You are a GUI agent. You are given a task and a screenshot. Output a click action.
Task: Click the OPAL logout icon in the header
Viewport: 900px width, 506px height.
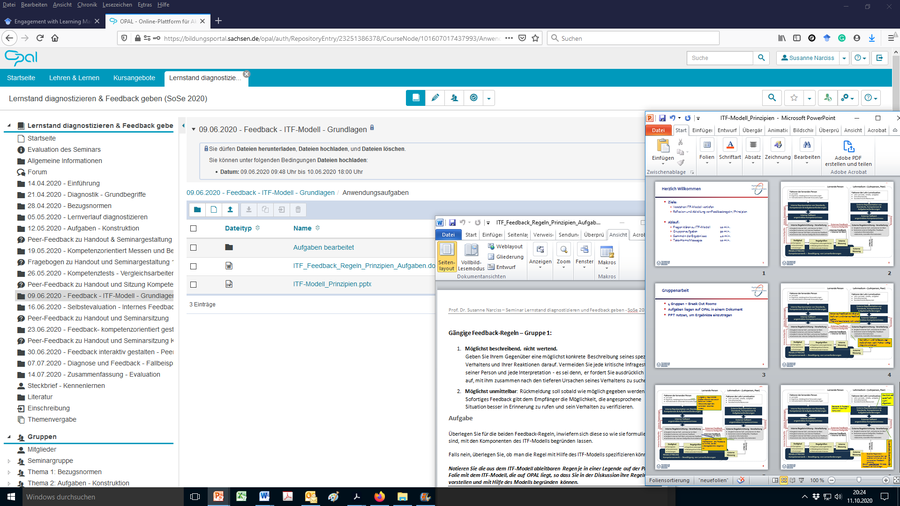click(x=879, y=58)
